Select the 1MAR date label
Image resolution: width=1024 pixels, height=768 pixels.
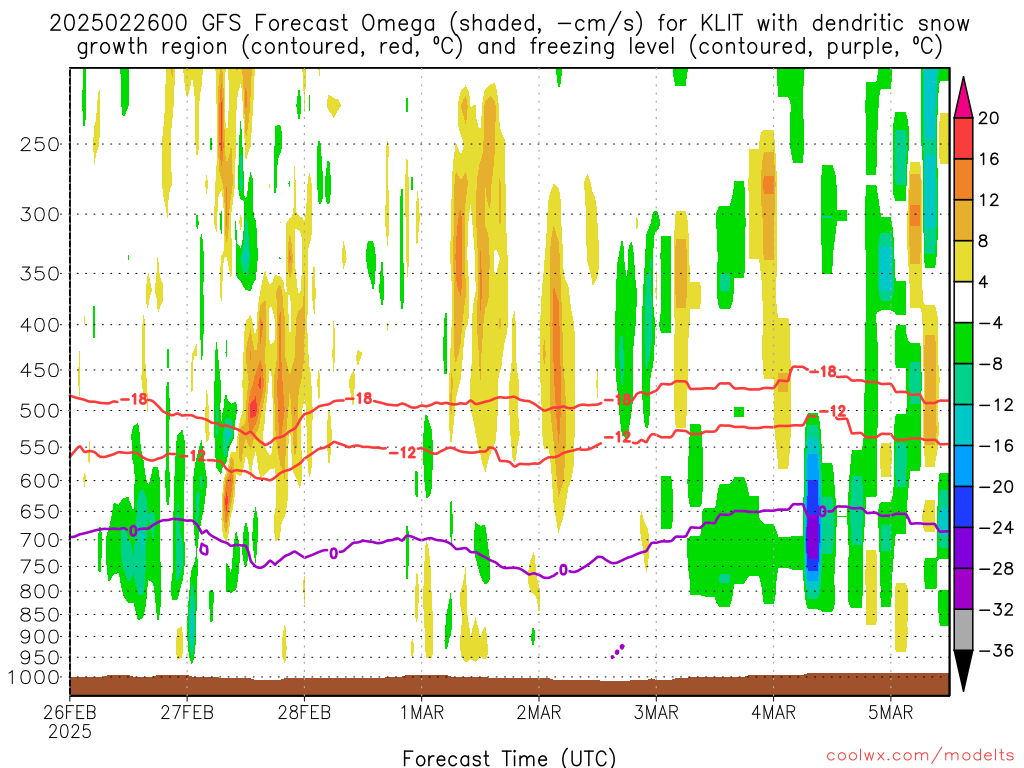(422, 712)
